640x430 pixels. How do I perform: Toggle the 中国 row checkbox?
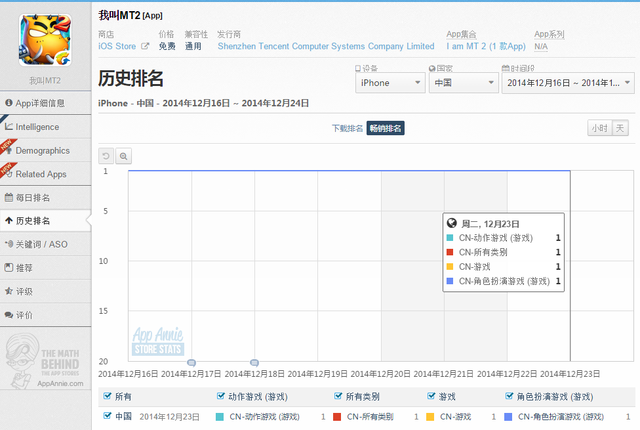[107, 416]
